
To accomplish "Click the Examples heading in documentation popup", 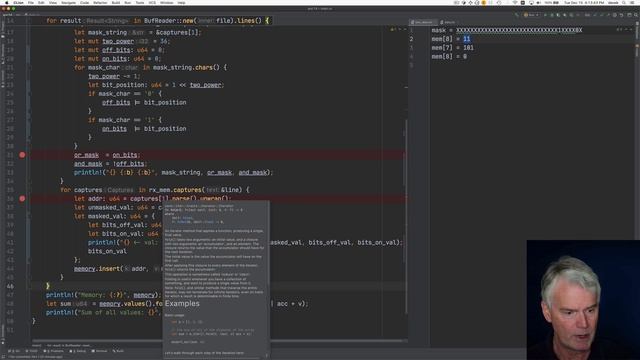I will (182, 304).
